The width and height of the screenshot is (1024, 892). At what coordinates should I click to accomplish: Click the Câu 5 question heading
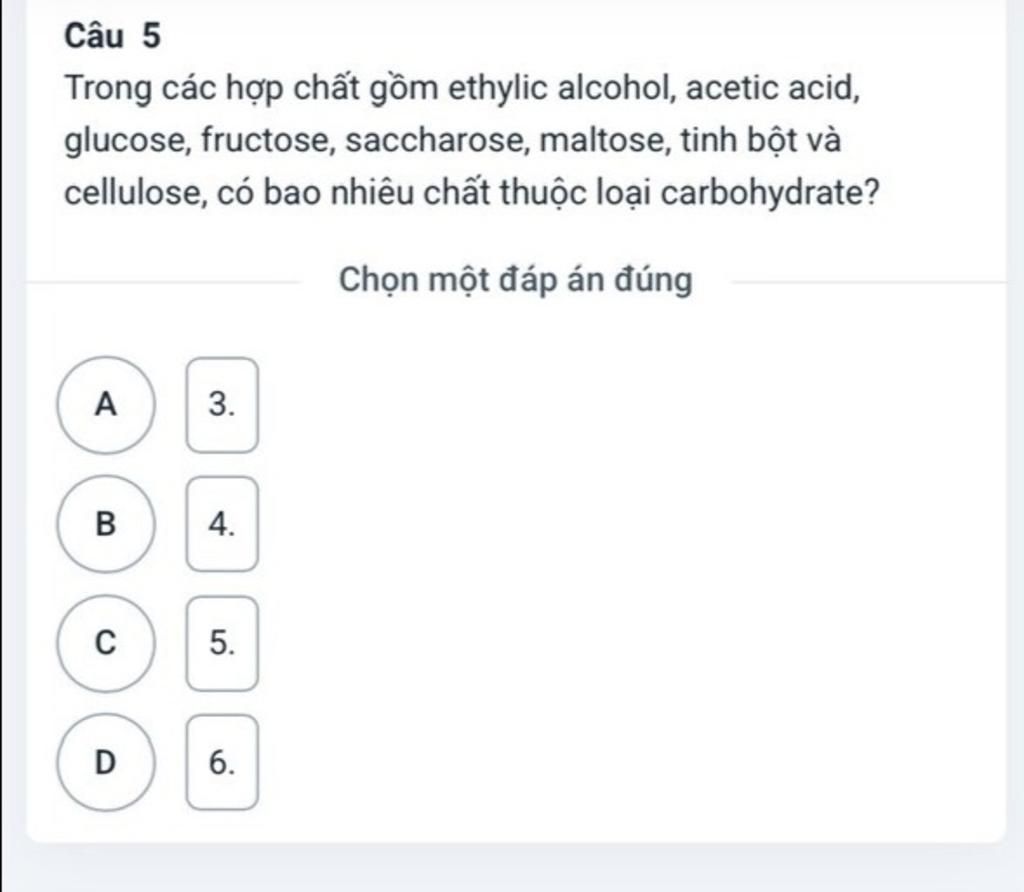pos(111,37)
